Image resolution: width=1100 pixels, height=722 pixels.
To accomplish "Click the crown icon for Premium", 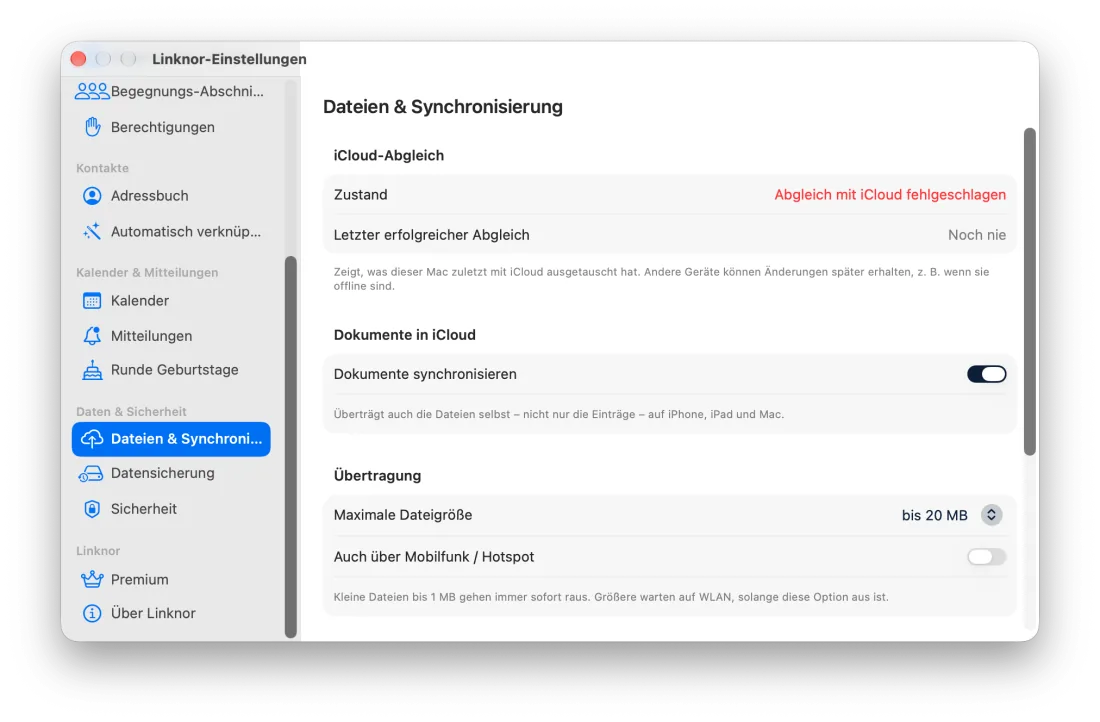I will tap(92, 580).
